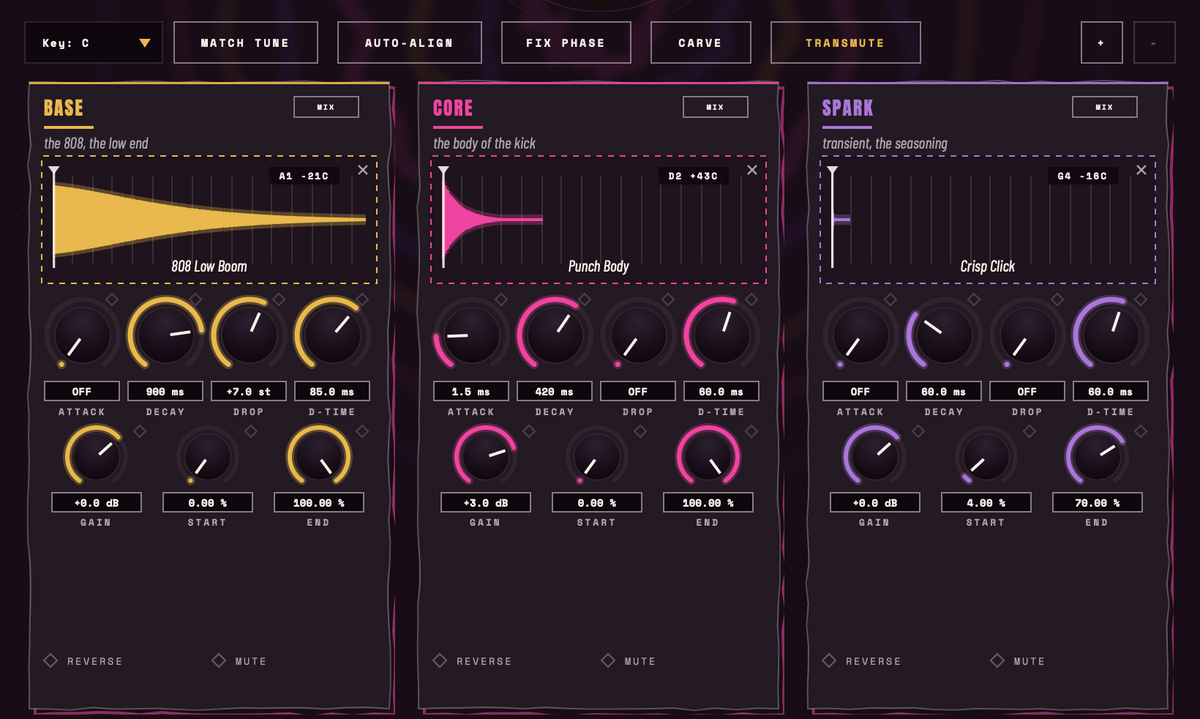
Task: Click diamond icon beside BASE Attack knob
Action: [x=112, y=299]
